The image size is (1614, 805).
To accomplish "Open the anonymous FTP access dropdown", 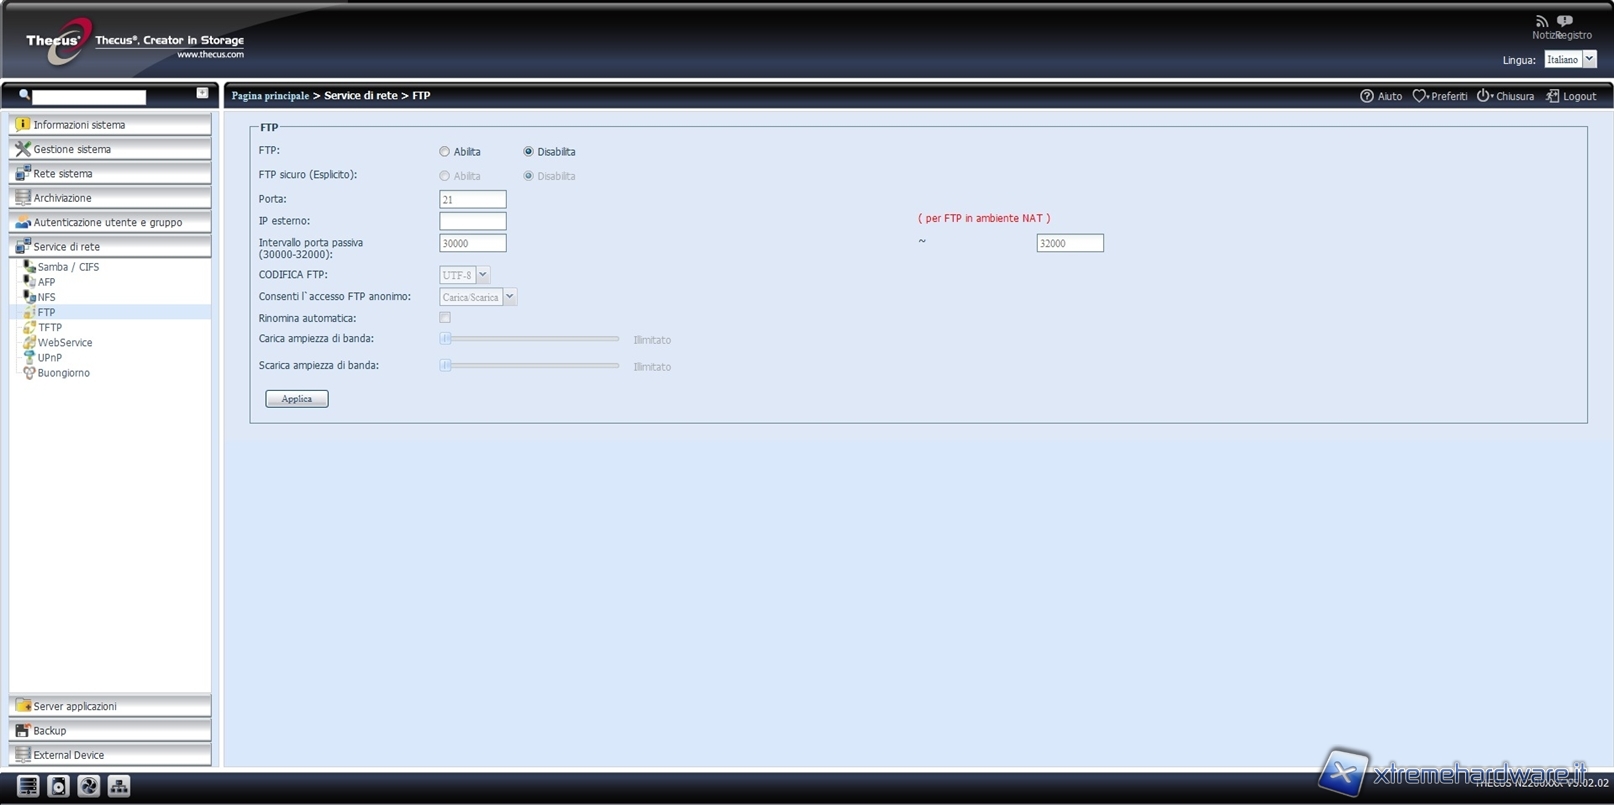I will coord(509,297).
